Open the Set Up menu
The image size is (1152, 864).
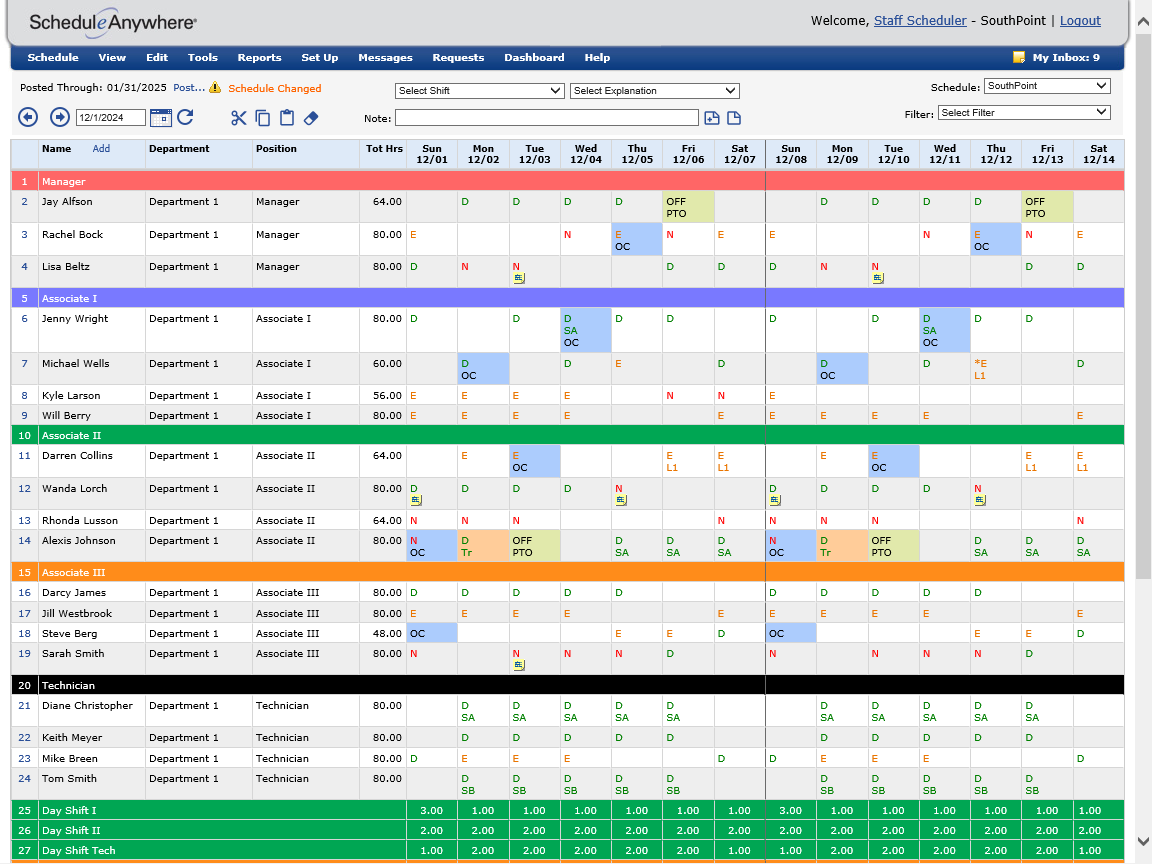point(319,57)
